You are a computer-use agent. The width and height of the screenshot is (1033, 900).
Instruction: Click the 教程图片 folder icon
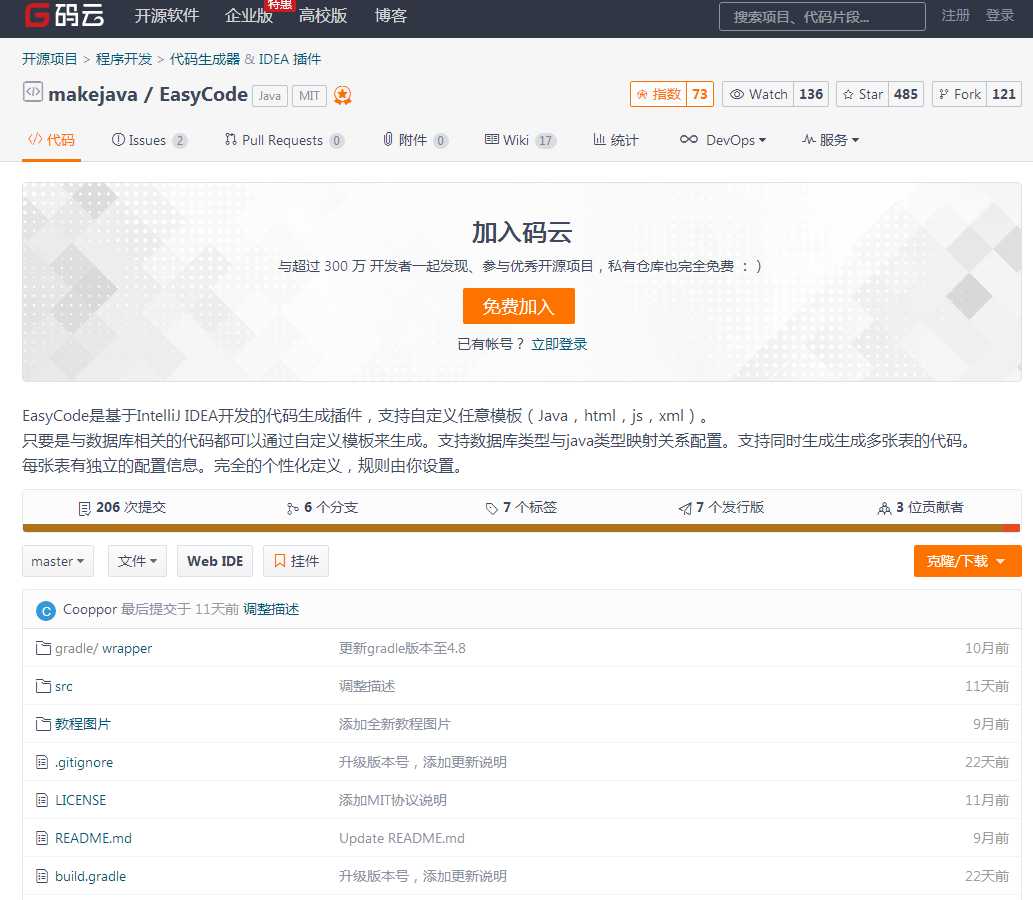(43, 724)
